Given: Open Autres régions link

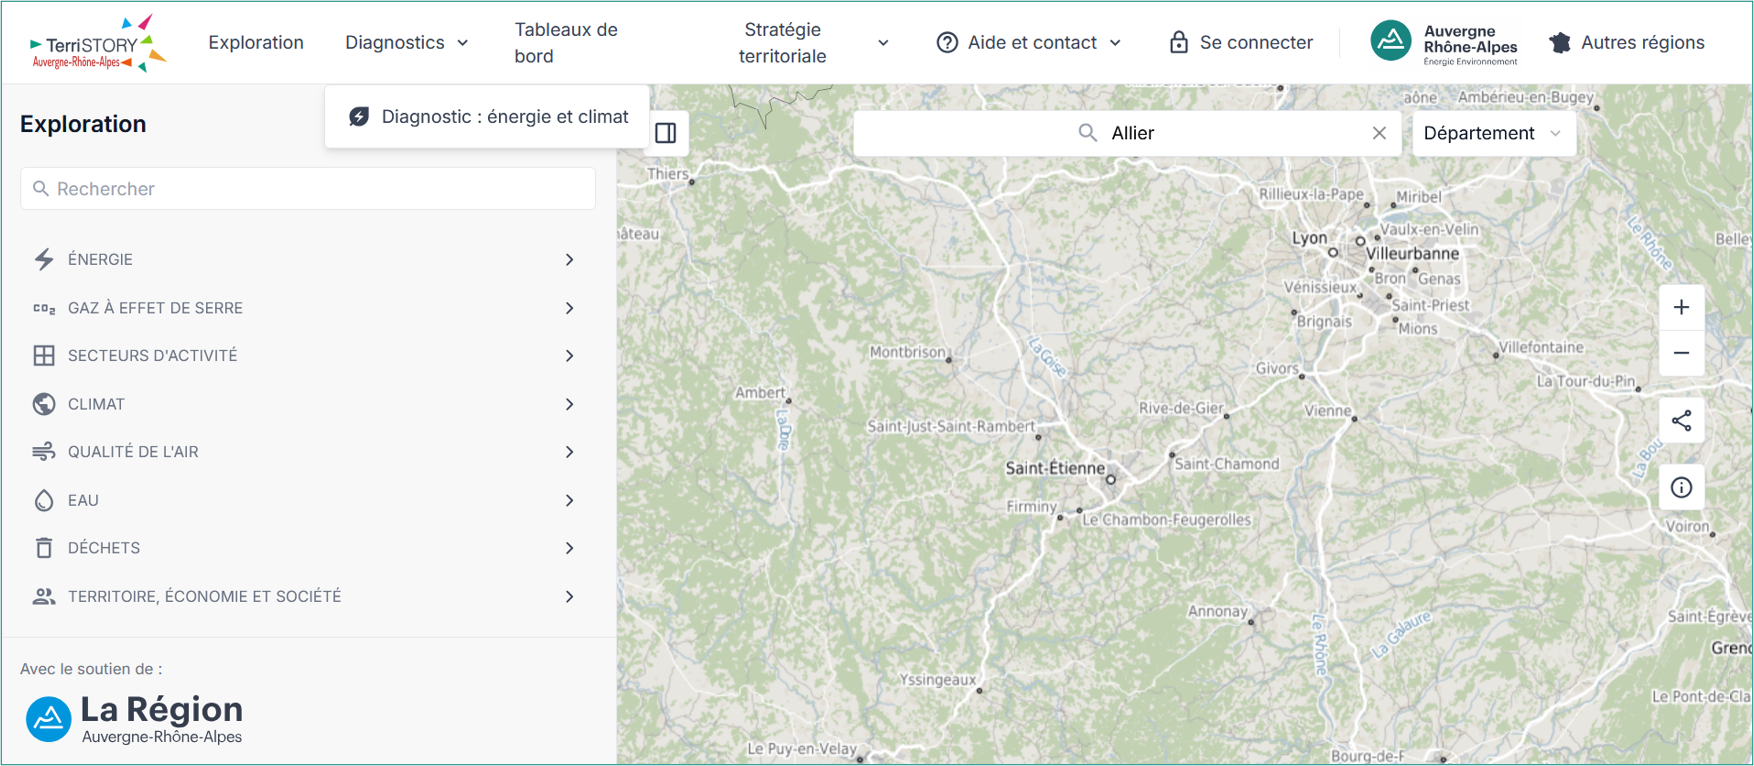Looking at the screenshot, I should point(1627,43).
